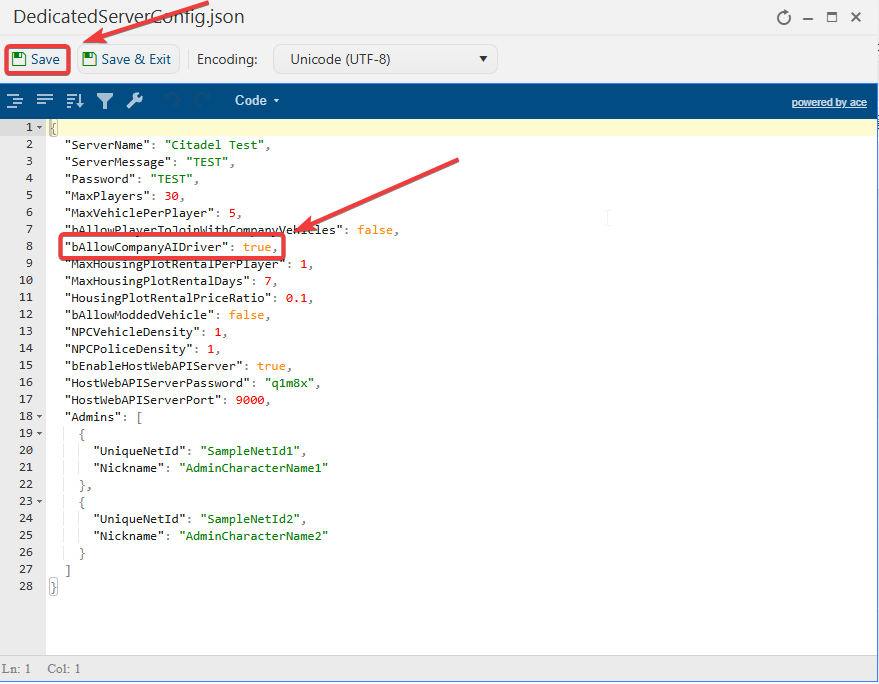The height and width of the screenshot is (684, 879).
Task: Click the "Admins" key on line 18
Action: pos(93,417)
